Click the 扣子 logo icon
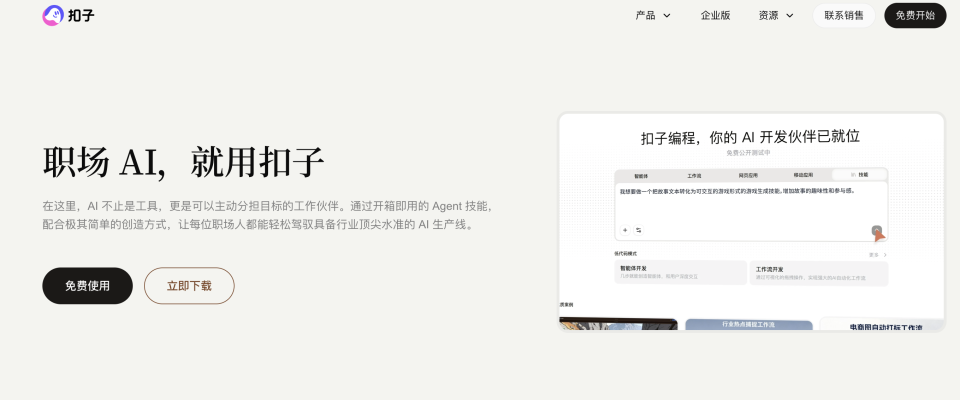 (x=53, y=15)
